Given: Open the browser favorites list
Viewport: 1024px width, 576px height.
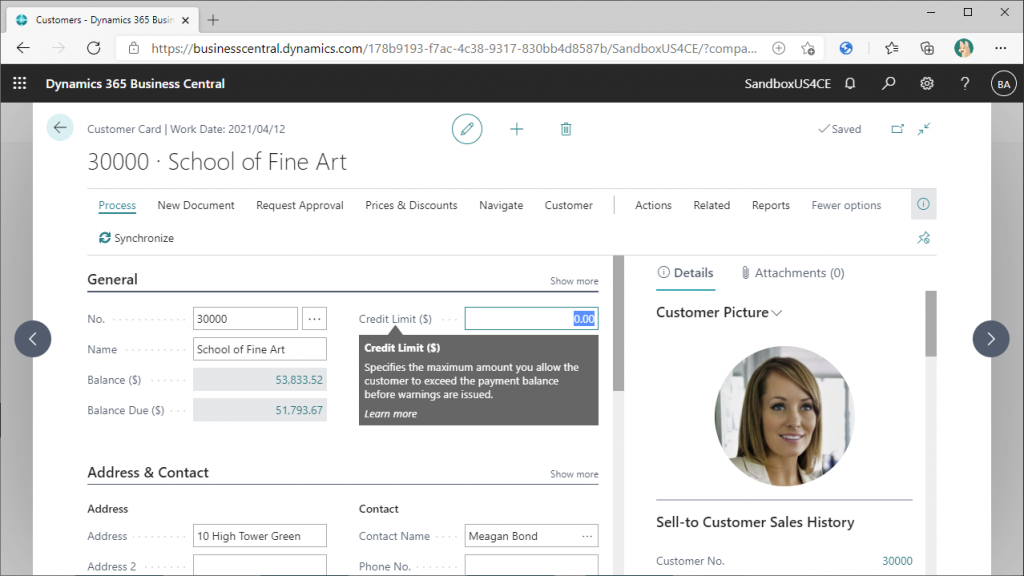Looking at the screenshot, I should (891, 48).
